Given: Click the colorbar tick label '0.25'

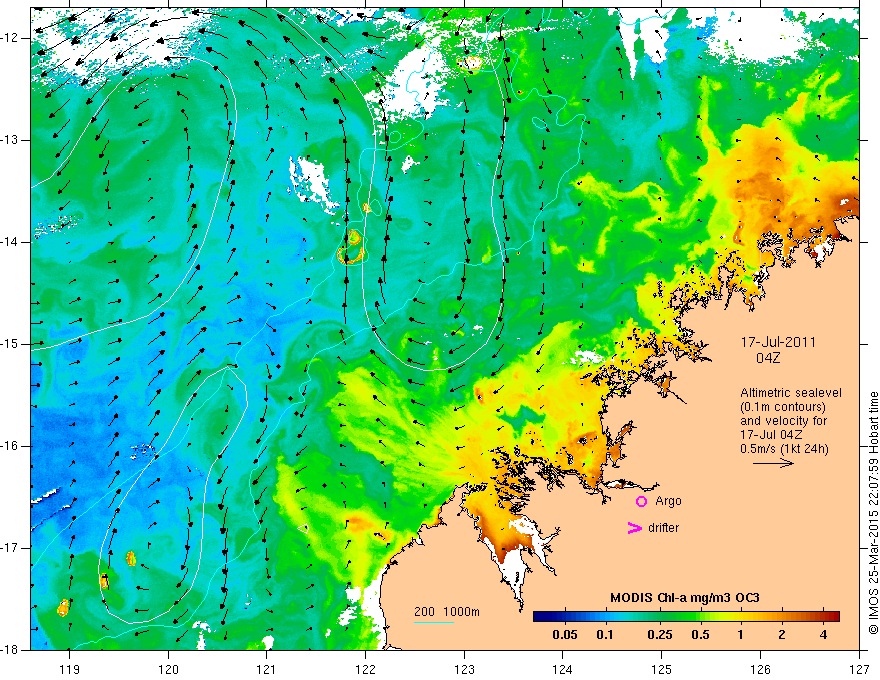Looking at the screenshot, I should [659, 635].
